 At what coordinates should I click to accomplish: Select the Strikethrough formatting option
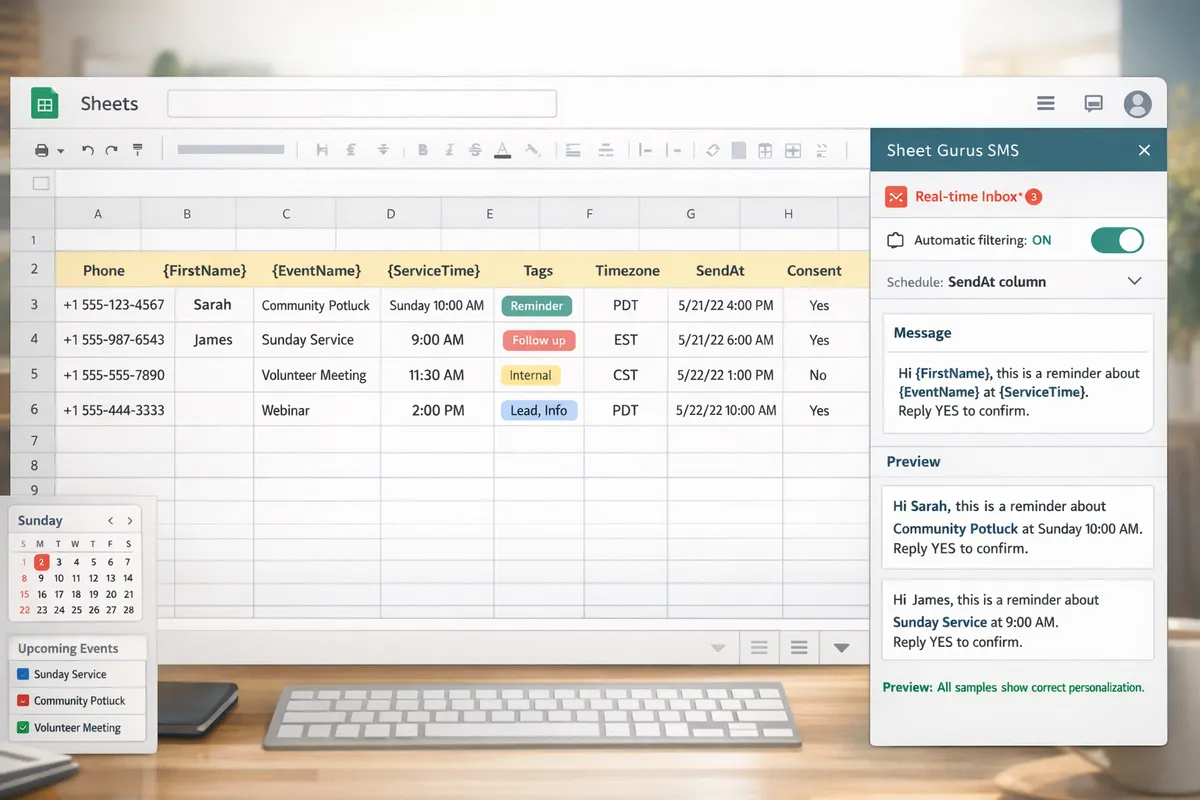475,148
